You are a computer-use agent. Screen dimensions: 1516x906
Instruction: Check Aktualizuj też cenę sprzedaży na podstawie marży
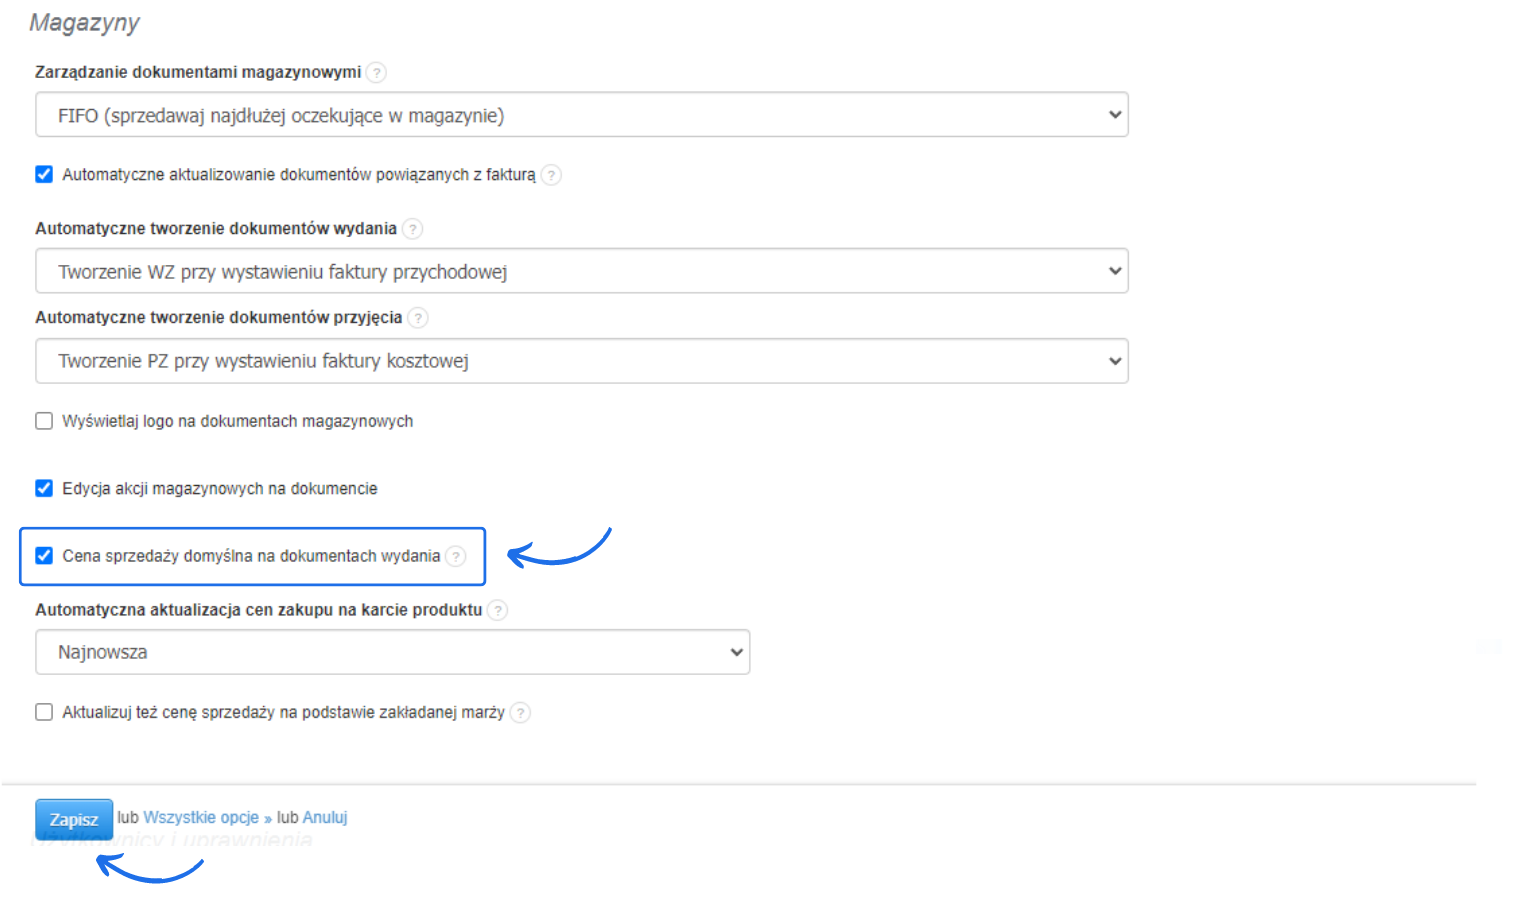(x=44, y=712)
